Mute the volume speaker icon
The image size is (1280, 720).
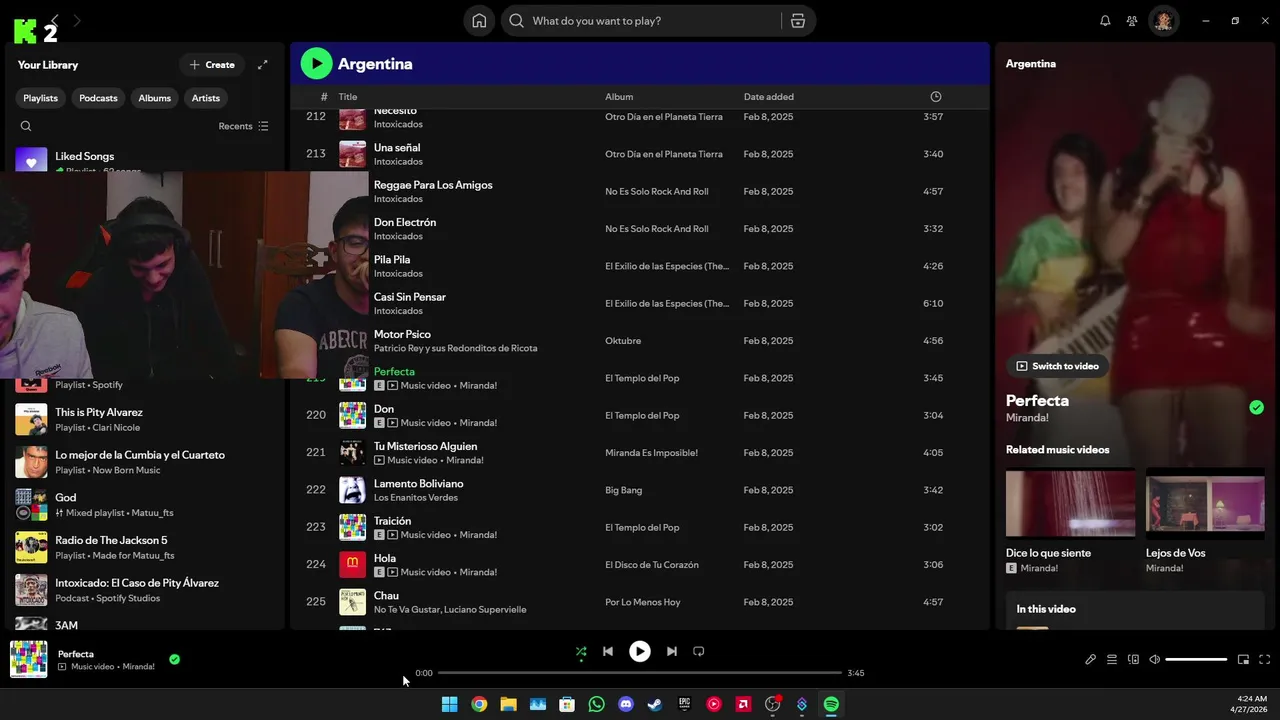click(x=1155, y=660)
